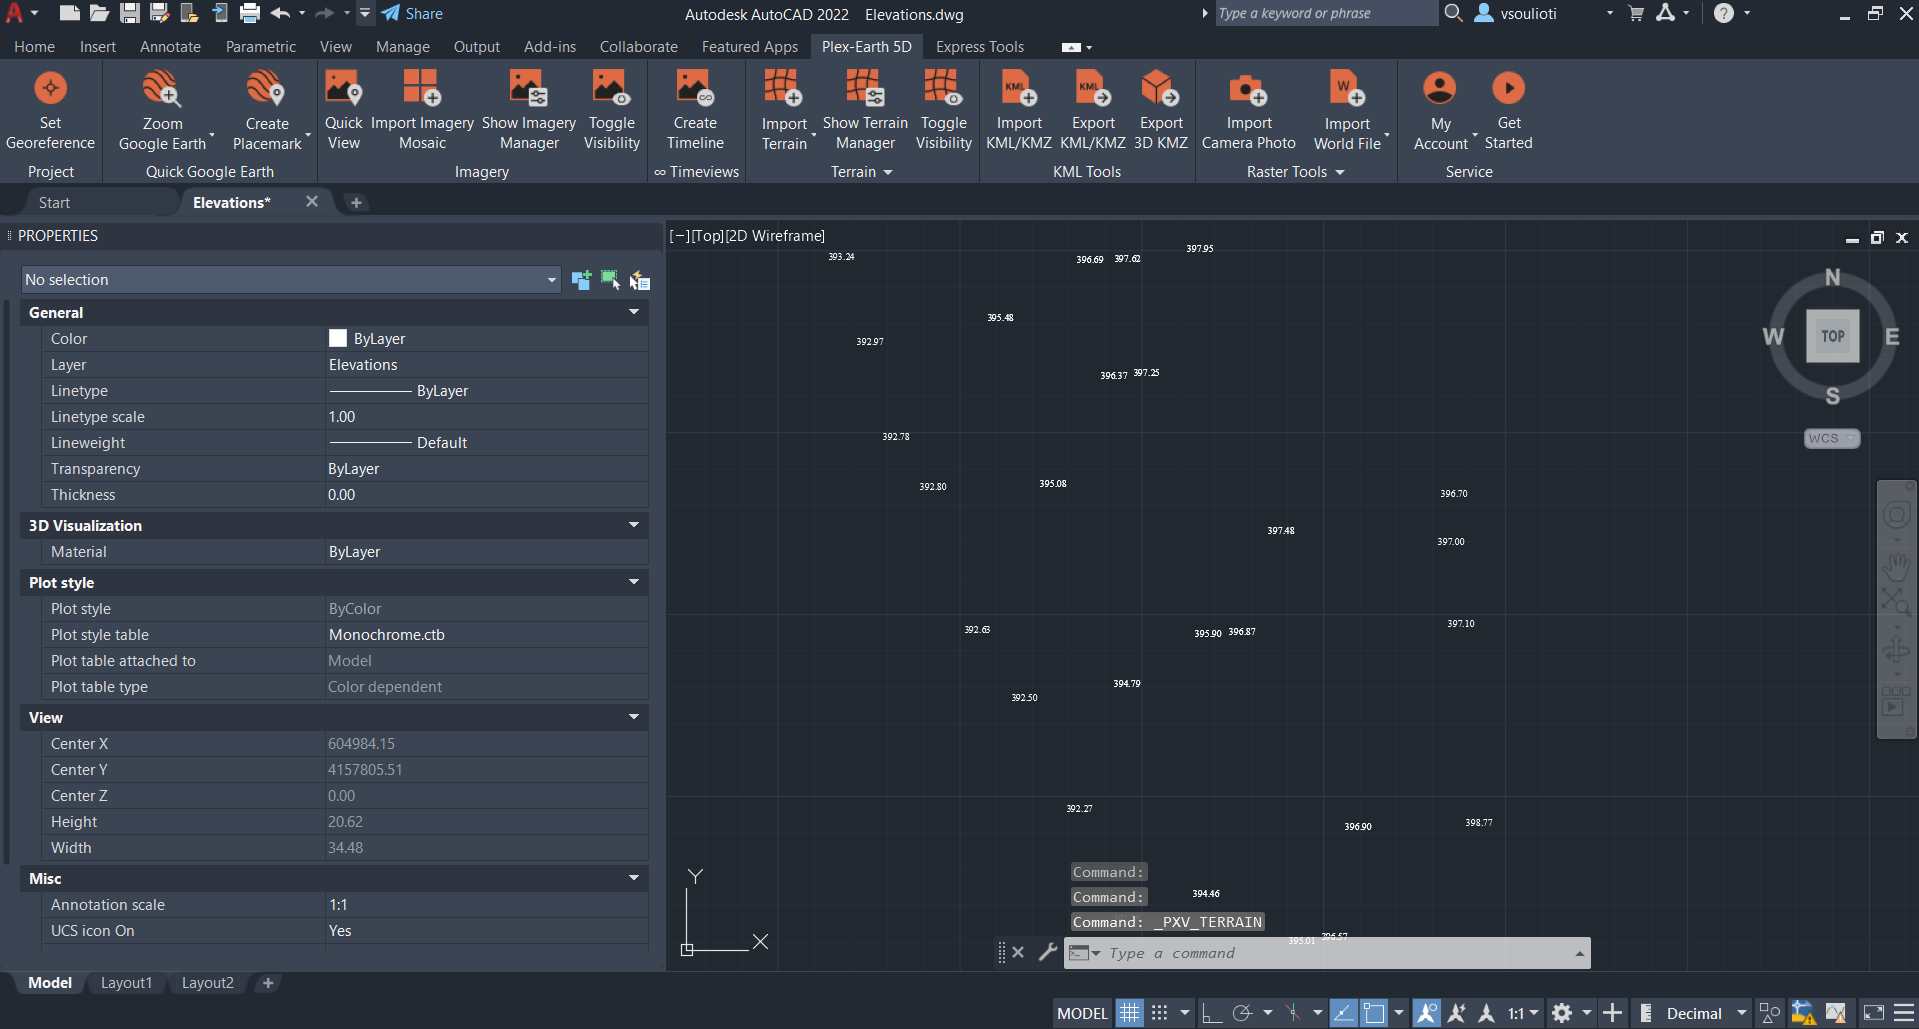Click the Plot printer icon
The height and width of the screenshot is (1029, 1919).
(x=250, y=13)
